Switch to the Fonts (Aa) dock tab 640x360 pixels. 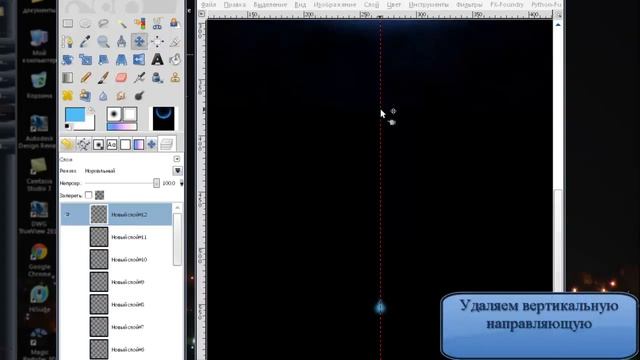coord(111,144)
